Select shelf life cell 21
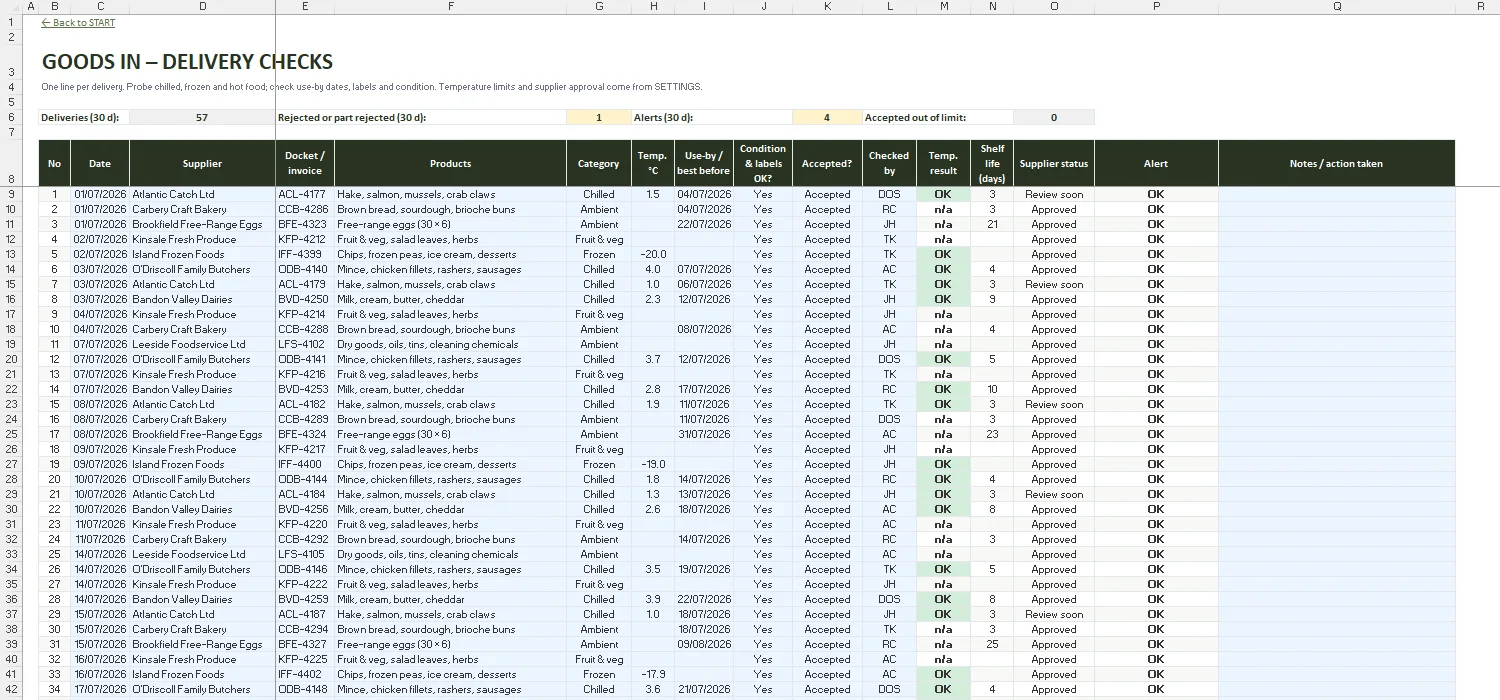This screenshot has width=1500, height=700. [x=992, y=224]
